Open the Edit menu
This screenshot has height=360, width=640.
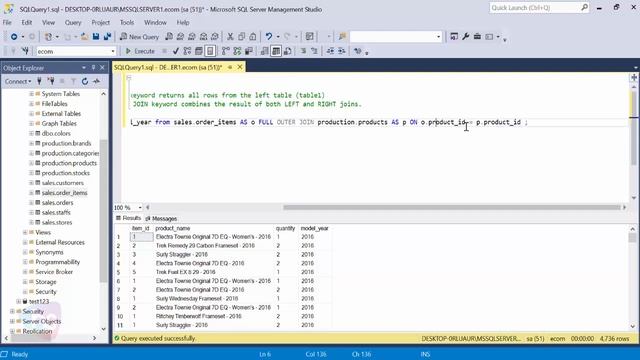click(x=27, y=22)
